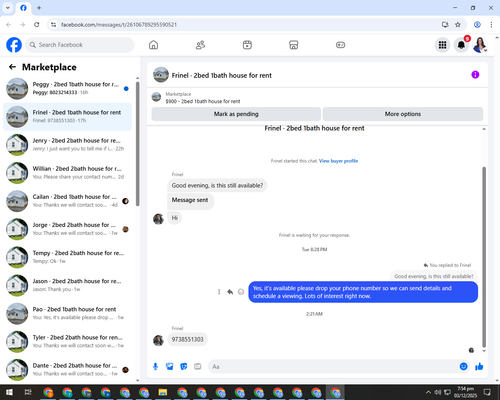The width and height of the screenshot is (500, 400).
Task: Open Tempy 2bed 2bath conversation
Action: (x=68, y=257)
